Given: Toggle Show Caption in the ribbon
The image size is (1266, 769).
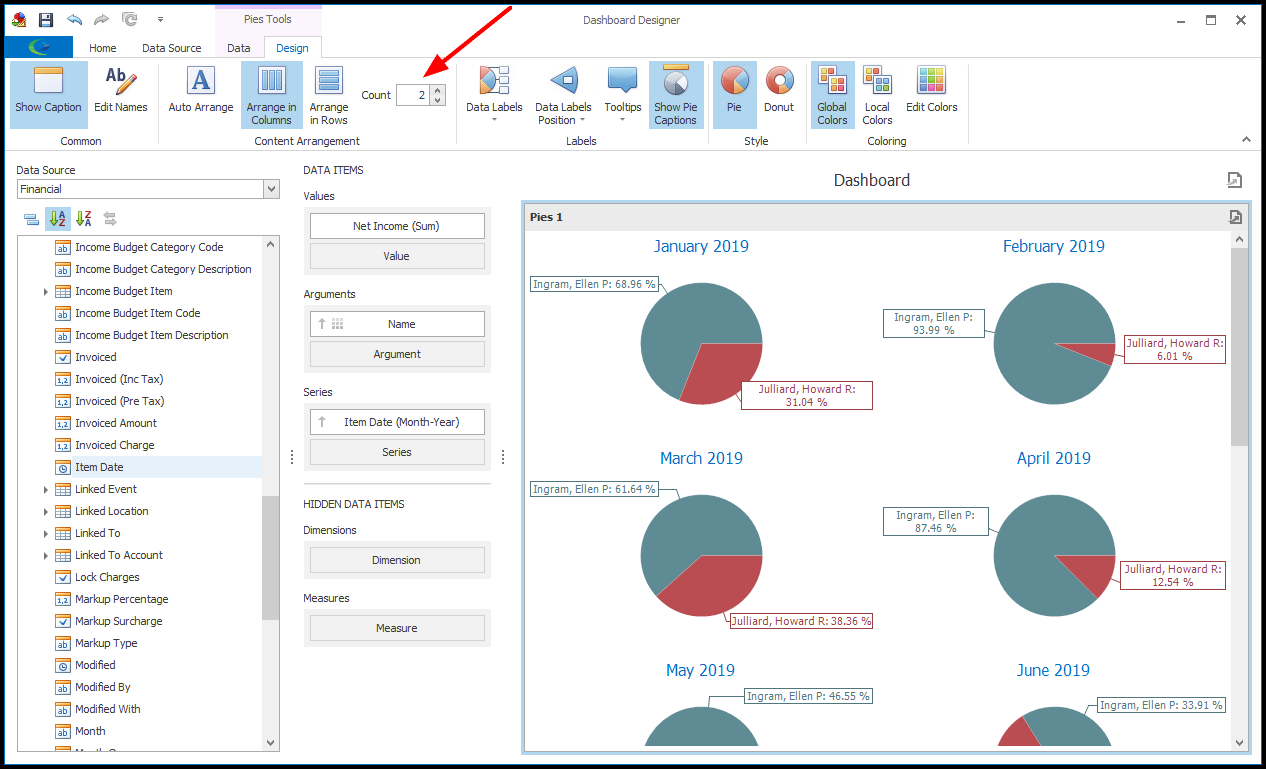Looking at the screenshot, I should coord(48,95).
